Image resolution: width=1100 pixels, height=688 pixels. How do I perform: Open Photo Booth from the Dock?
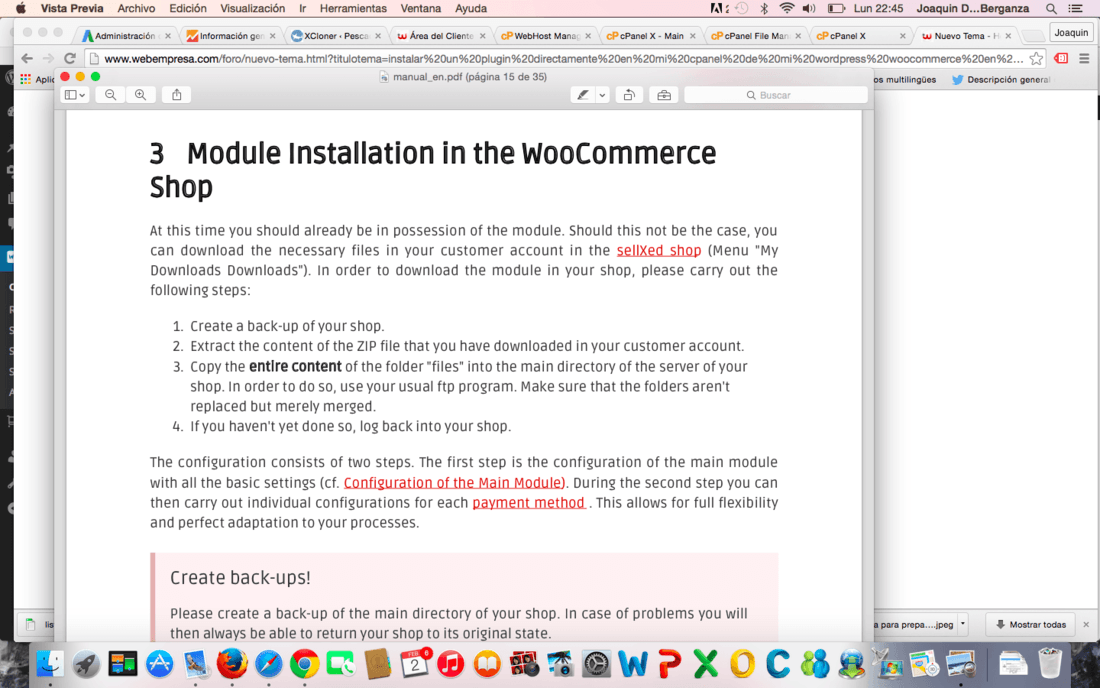[x=523, y=663]
